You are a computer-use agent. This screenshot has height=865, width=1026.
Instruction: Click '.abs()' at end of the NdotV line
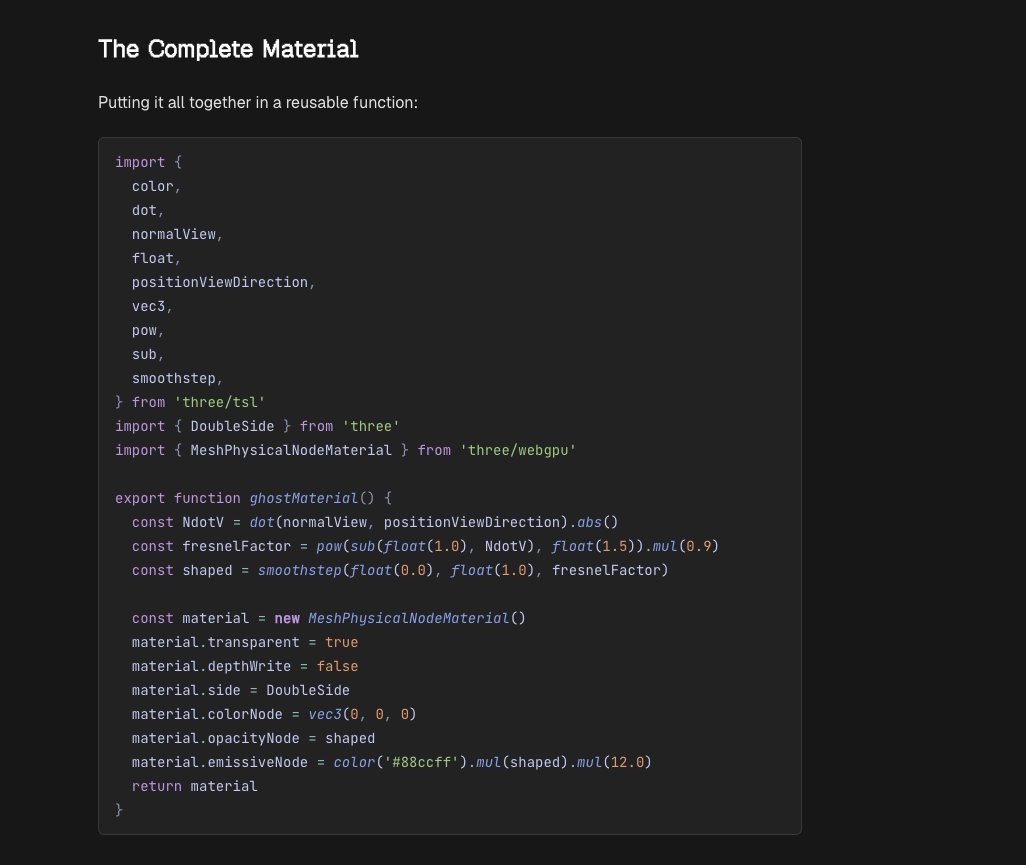coord(593,522)
